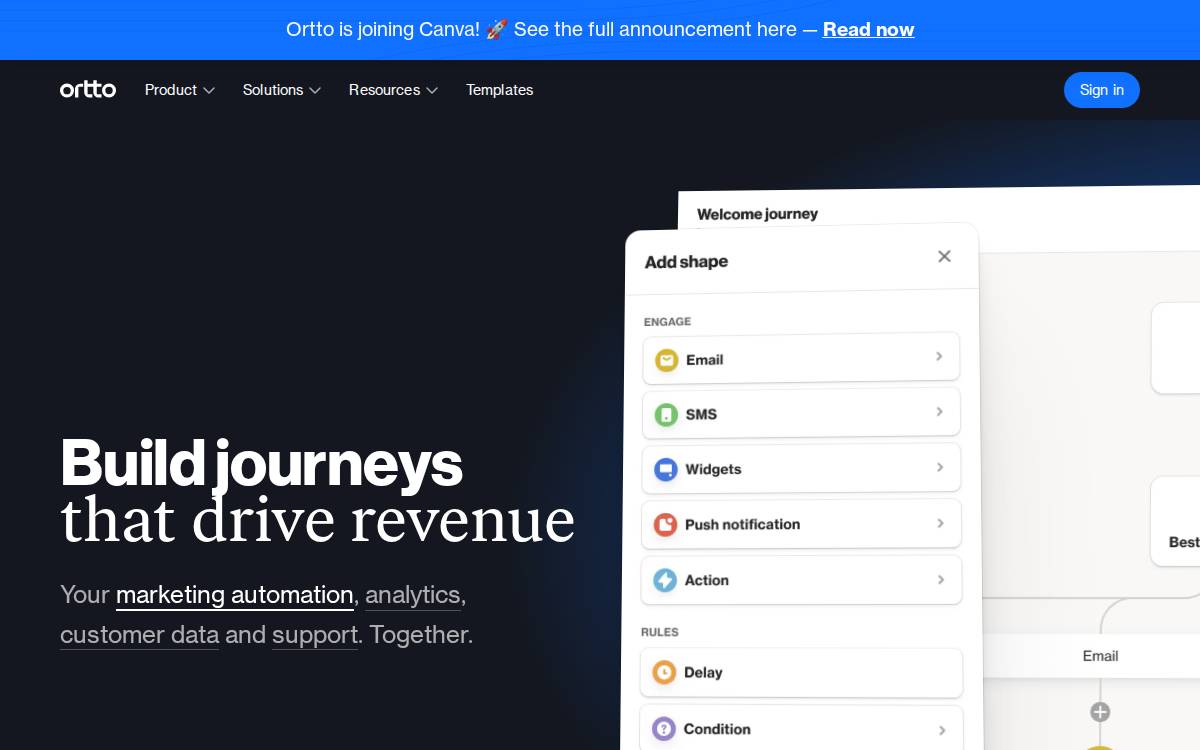Select the green SMS icon
The width and height of the screenshot is (1200, 750).
coord(666,414)
